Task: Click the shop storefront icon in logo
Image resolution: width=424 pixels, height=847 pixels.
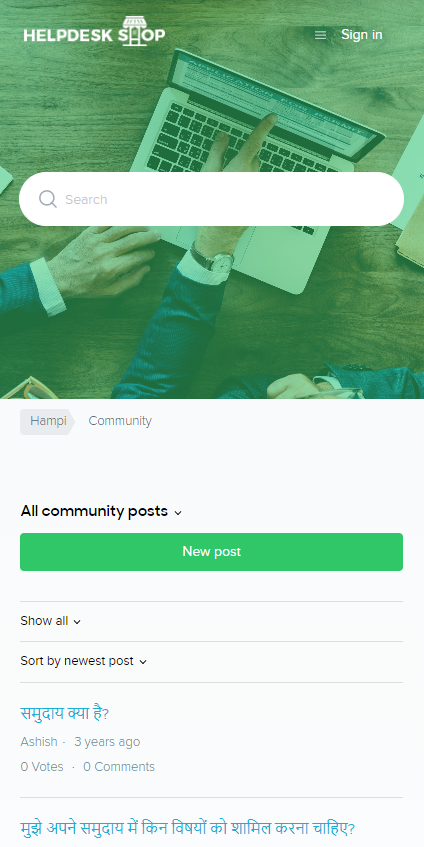Action: coord(134,31)
